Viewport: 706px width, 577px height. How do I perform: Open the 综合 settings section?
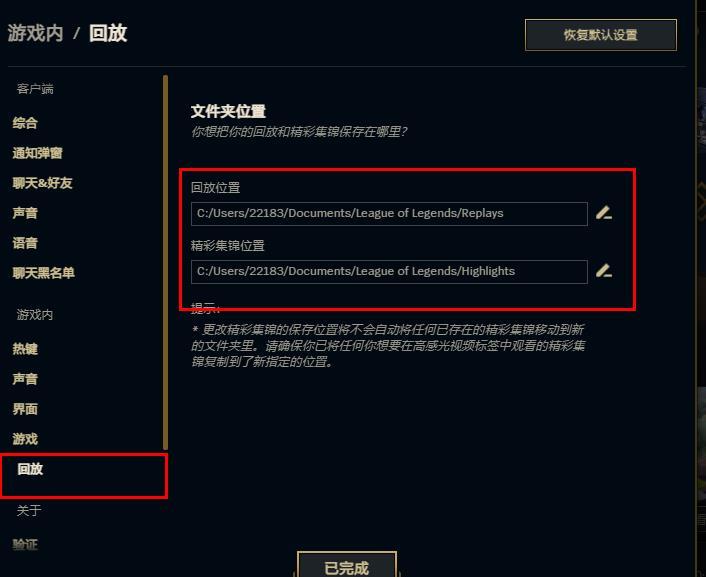[25, 123]
